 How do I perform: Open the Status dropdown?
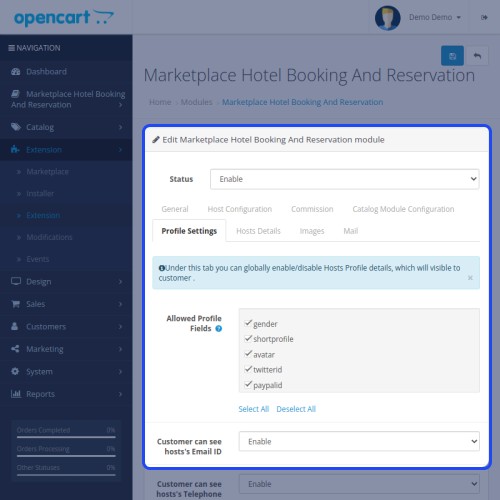345,179
